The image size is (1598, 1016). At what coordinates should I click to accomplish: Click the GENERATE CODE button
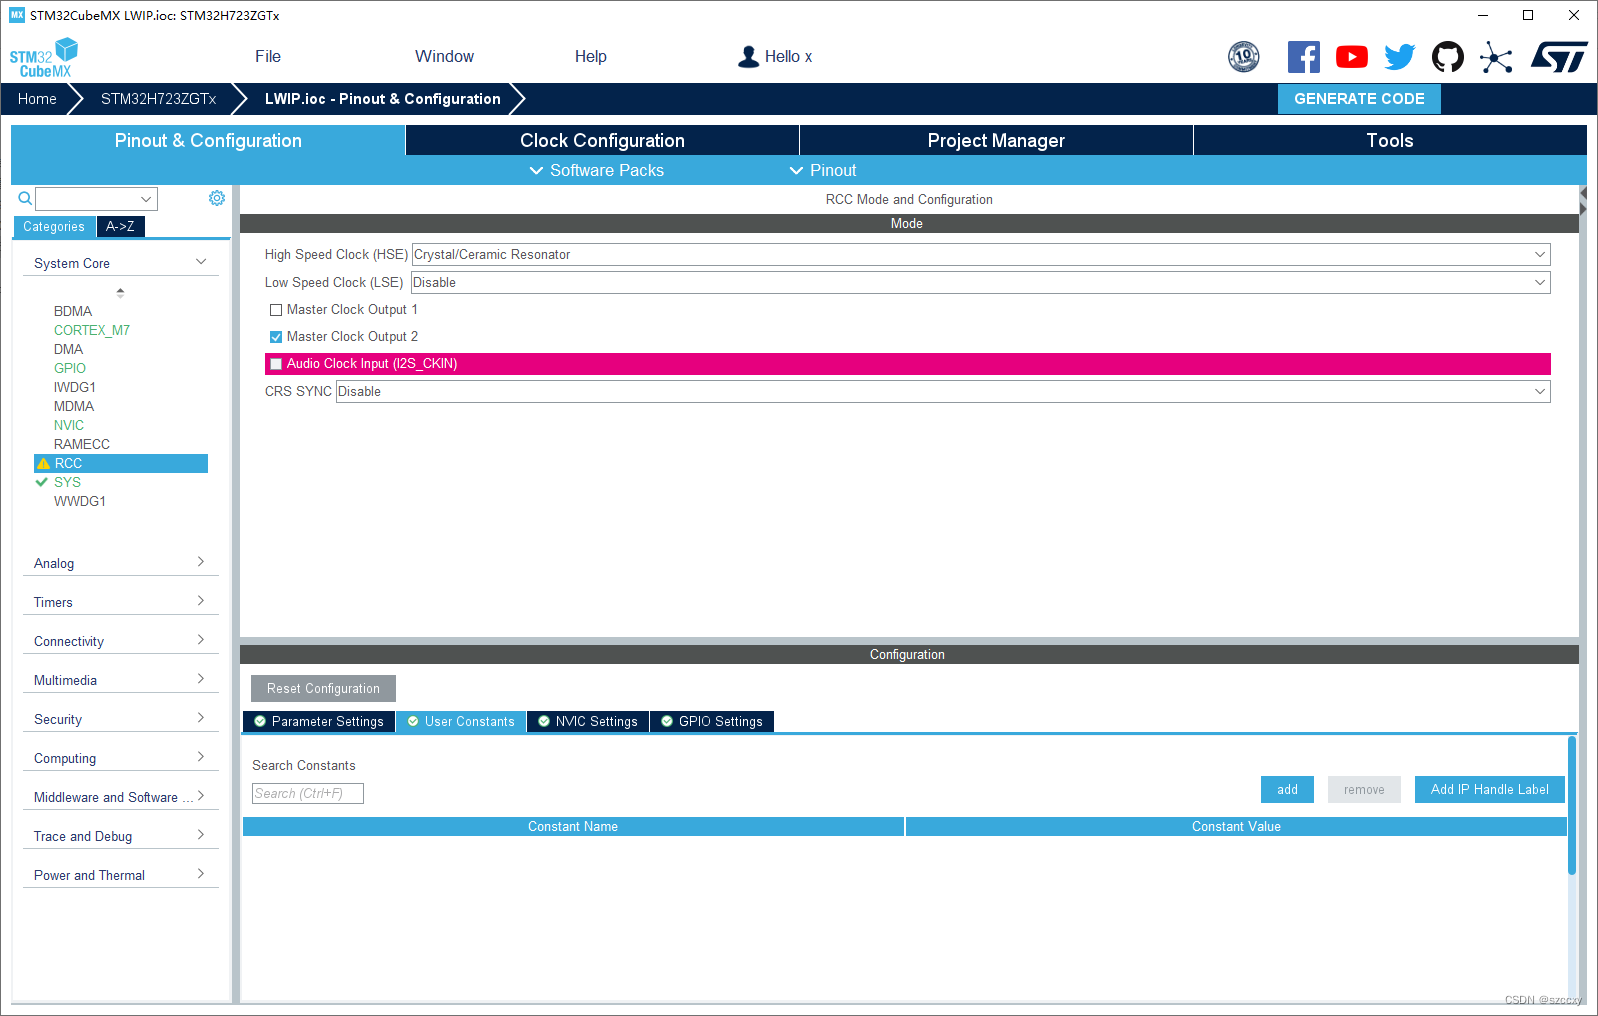(1359, 99)
